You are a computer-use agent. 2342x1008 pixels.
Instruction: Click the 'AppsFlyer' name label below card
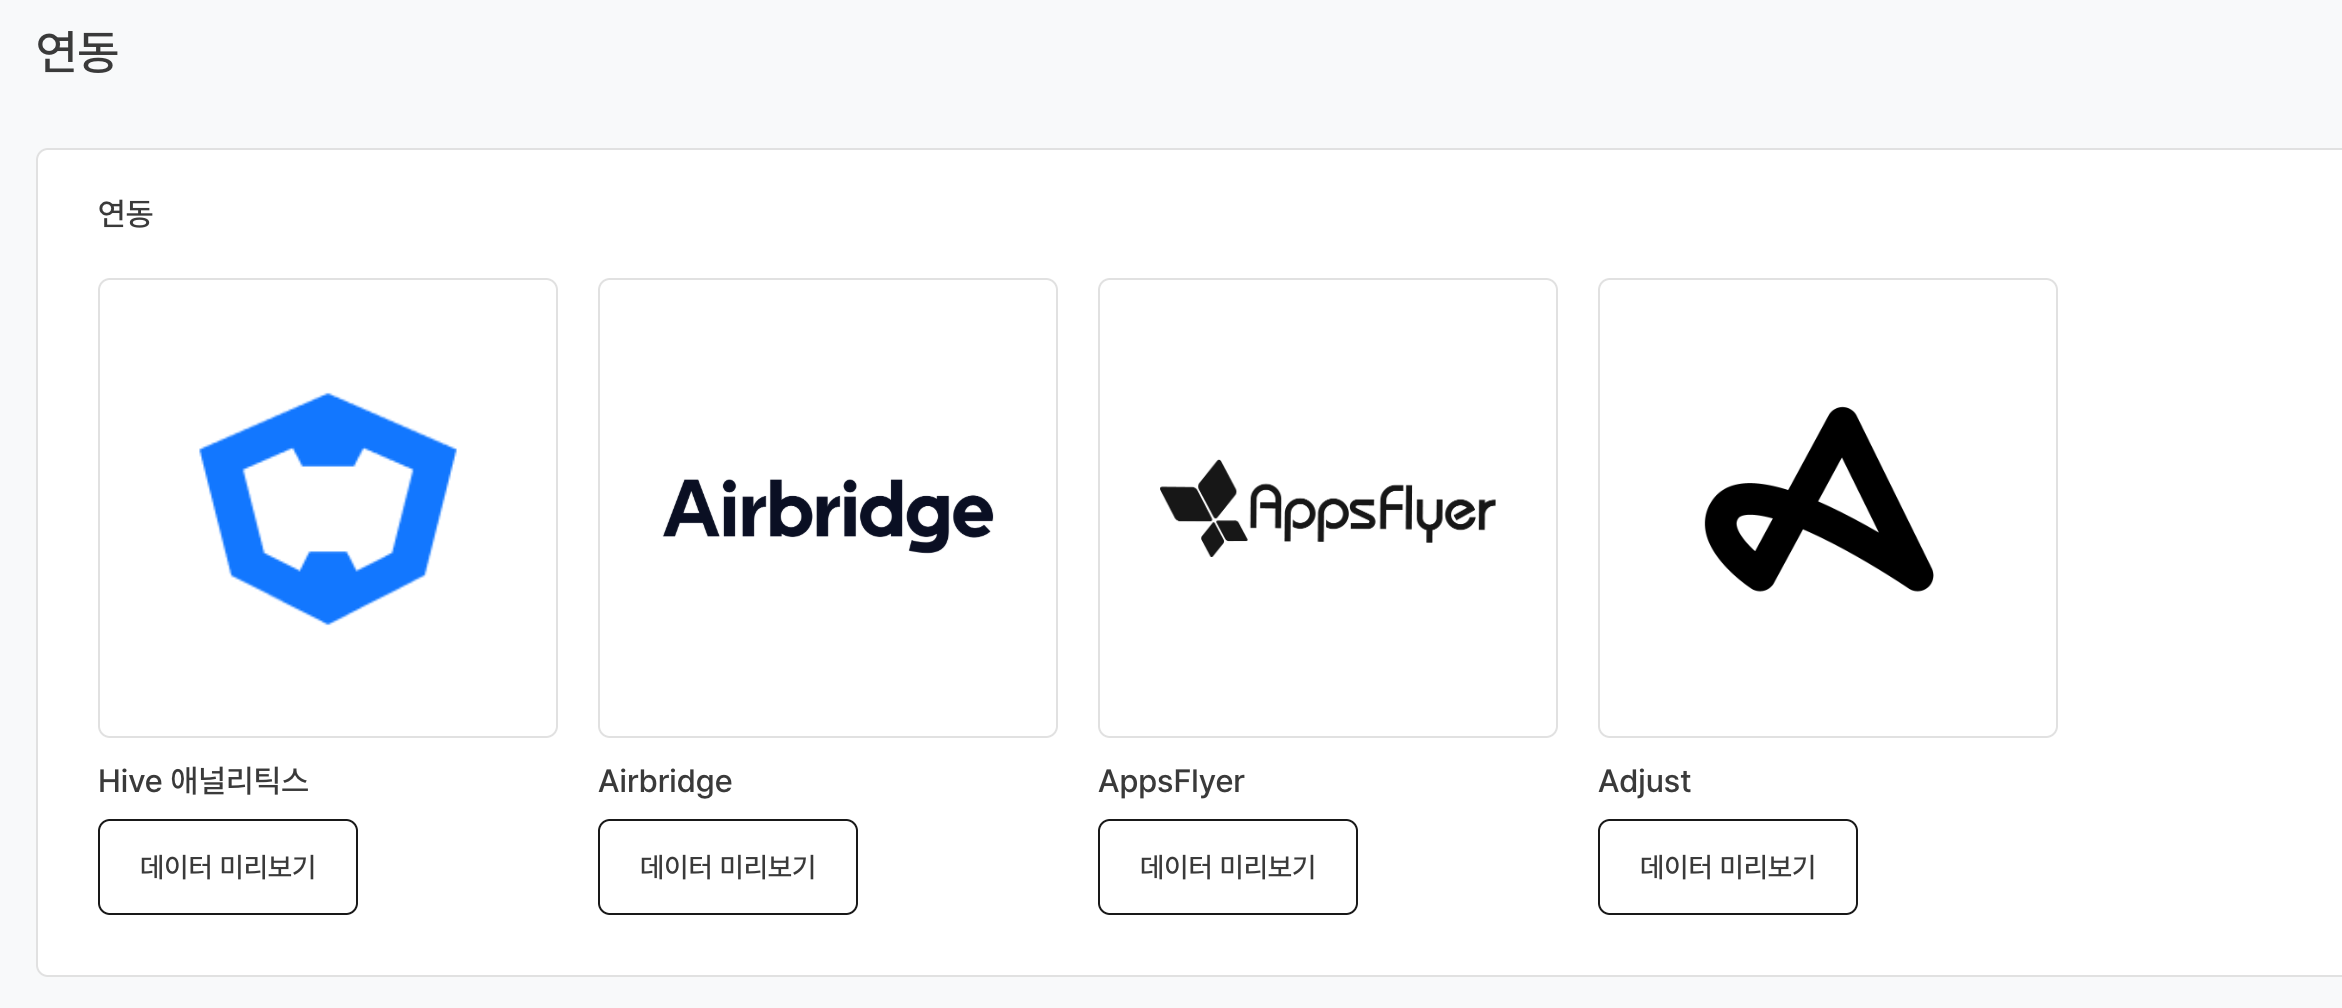[x=1171, y=781]
